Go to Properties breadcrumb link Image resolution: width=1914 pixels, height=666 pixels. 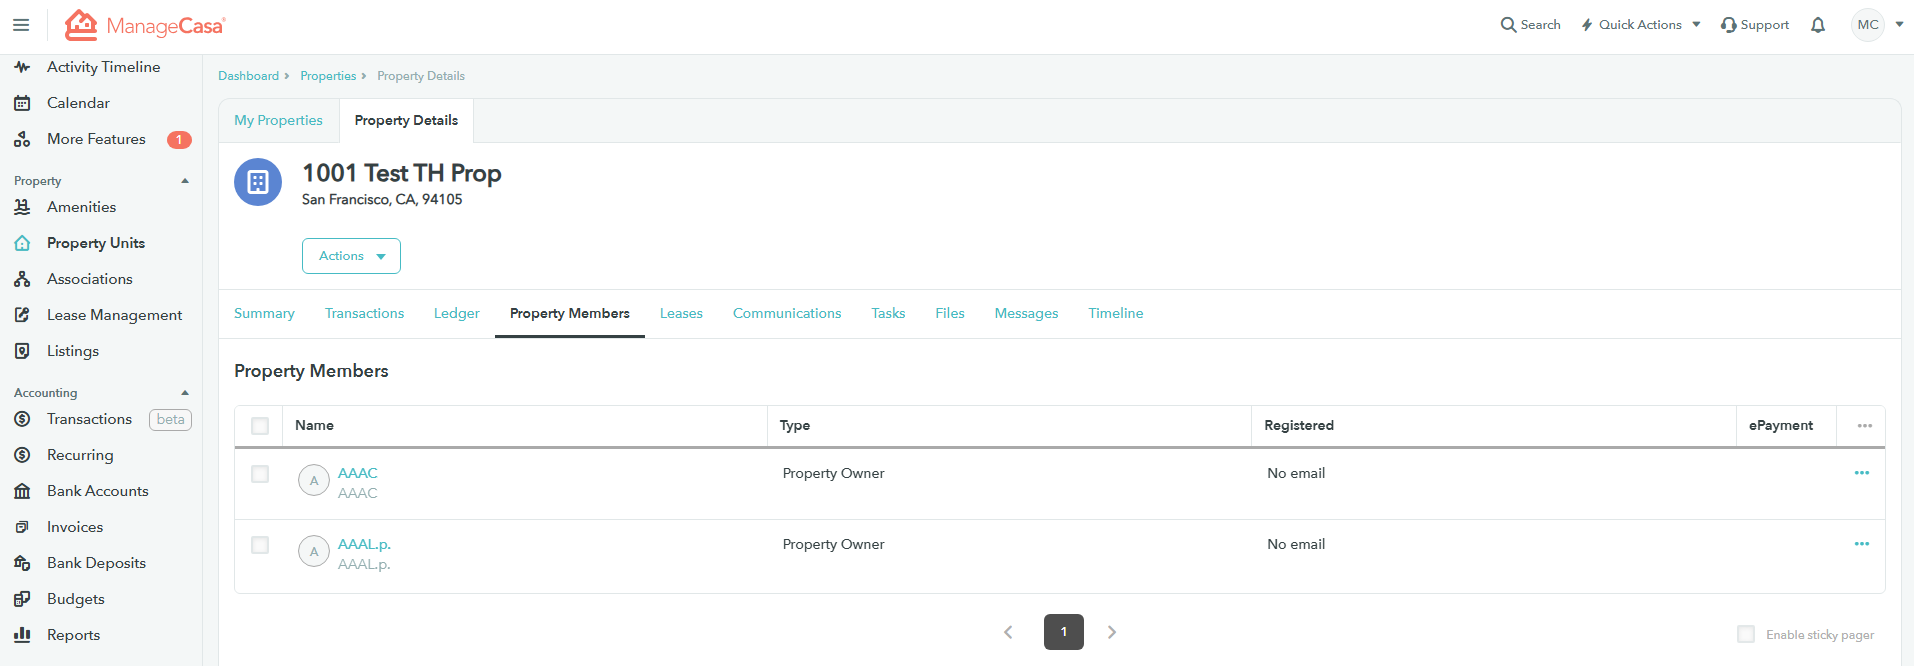point(328,76)
